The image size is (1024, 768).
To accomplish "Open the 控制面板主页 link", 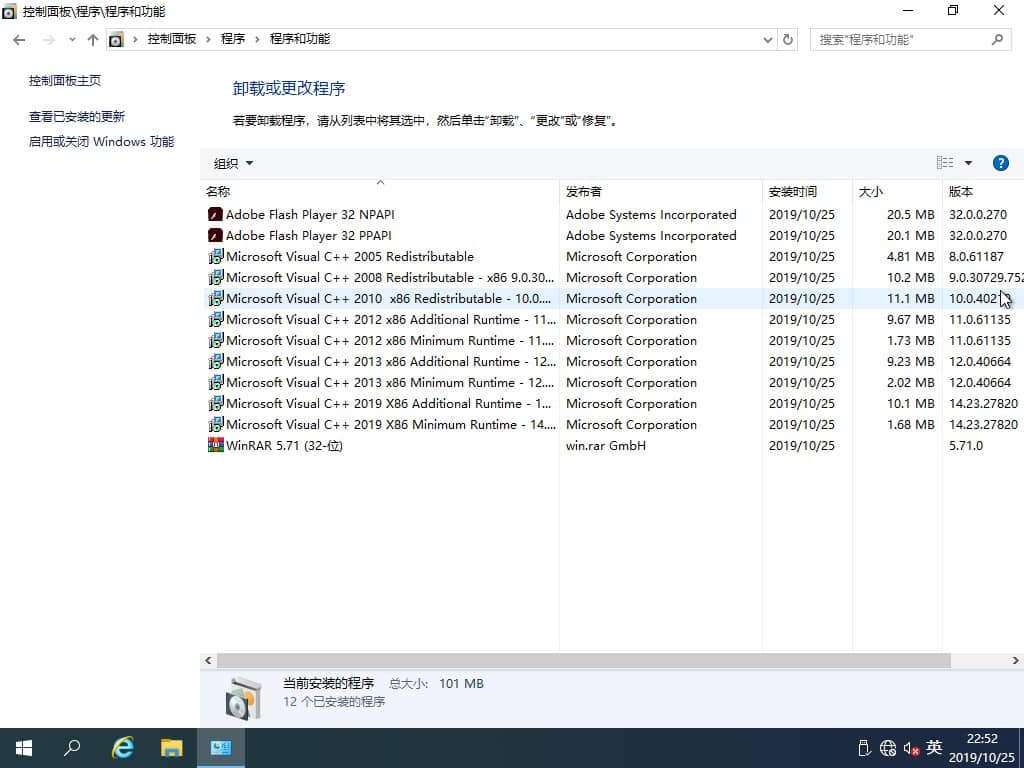I will tap(65, 80).
